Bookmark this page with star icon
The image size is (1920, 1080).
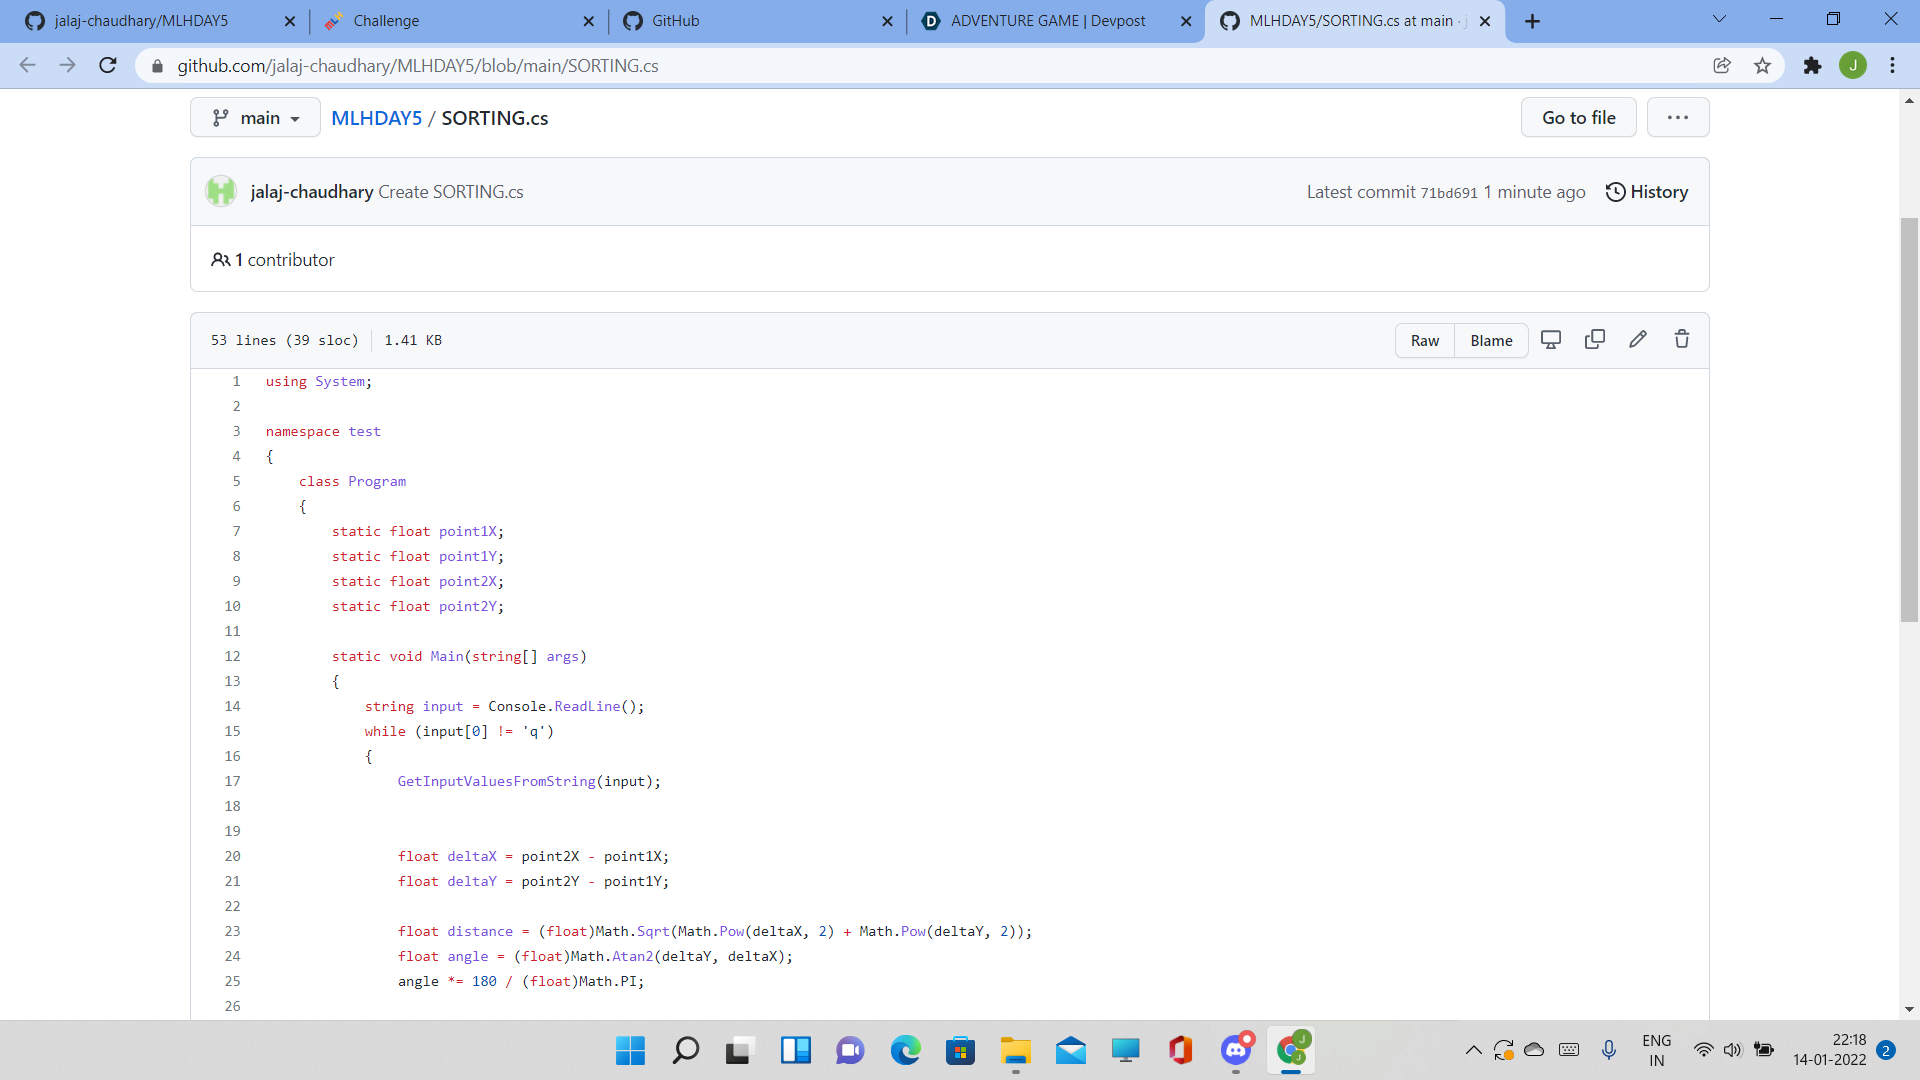pyautogui.click(x=1762, y=66)
